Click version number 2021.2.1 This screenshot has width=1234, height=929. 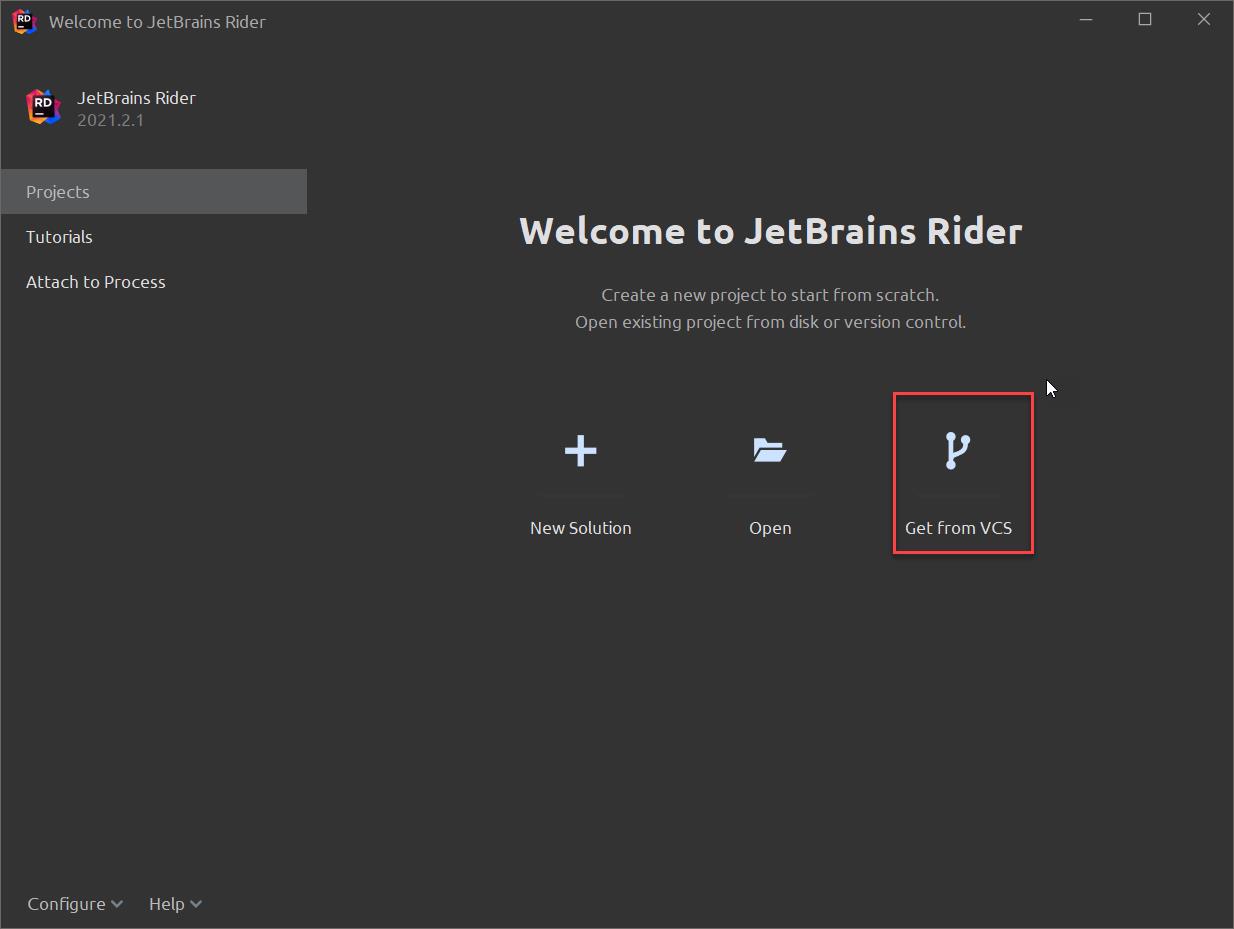click(111, 120)
